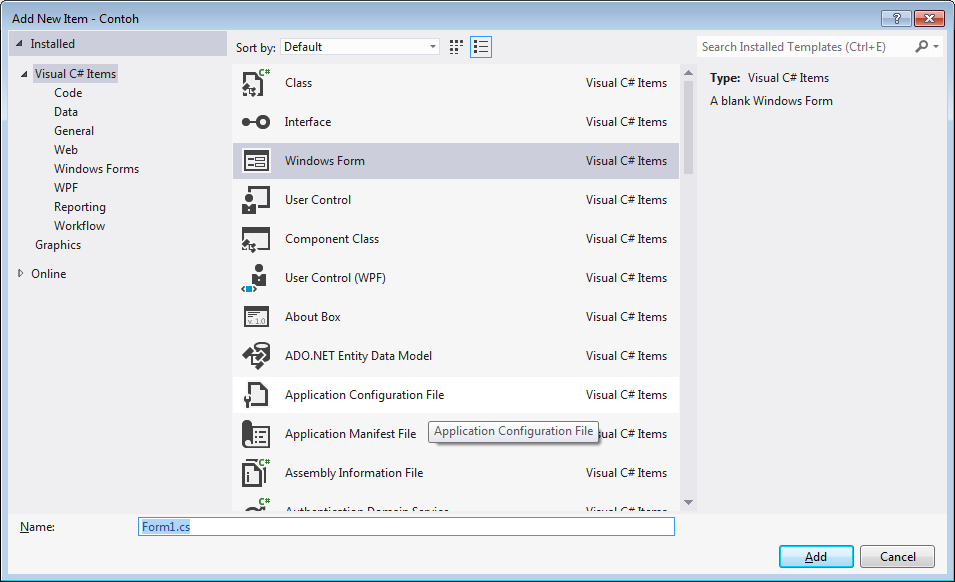Collapse the Installed section
Image resolution: width=955 pixels, height=582 pixels.
[x=19, y=44]
